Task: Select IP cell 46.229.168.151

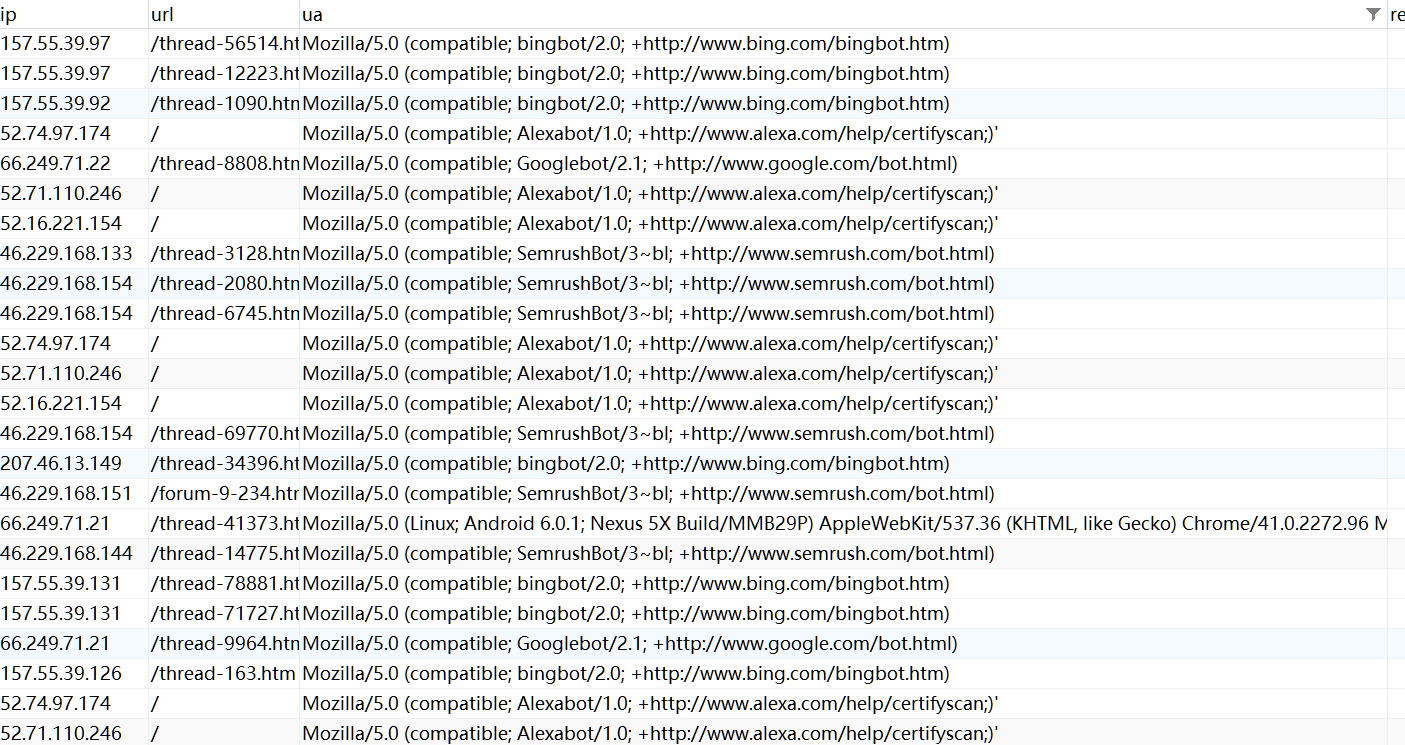Action: (74, 494)
